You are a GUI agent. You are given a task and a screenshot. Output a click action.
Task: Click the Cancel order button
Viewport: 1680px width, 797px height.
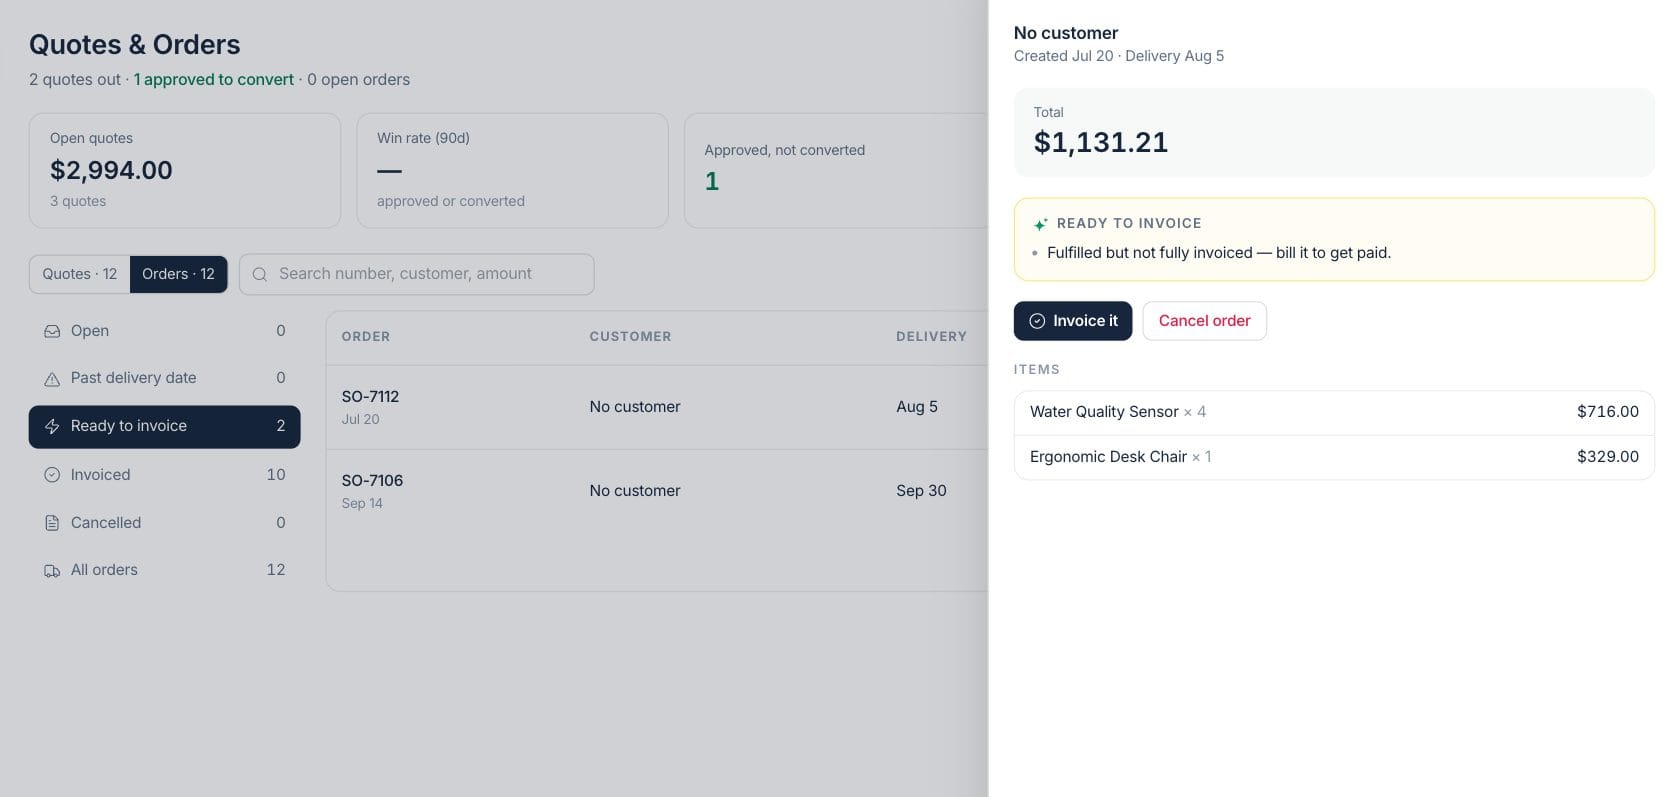1204,321
